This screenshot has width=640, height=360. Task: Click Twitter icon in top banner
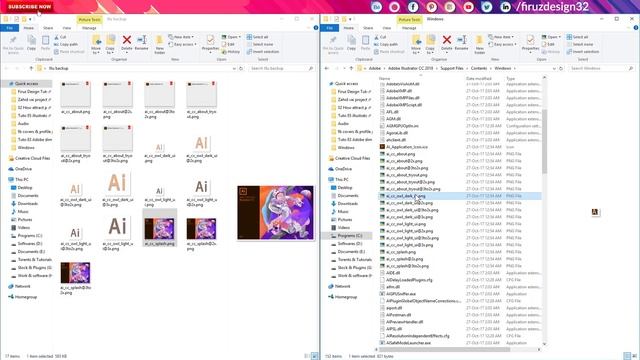point(487,7)
